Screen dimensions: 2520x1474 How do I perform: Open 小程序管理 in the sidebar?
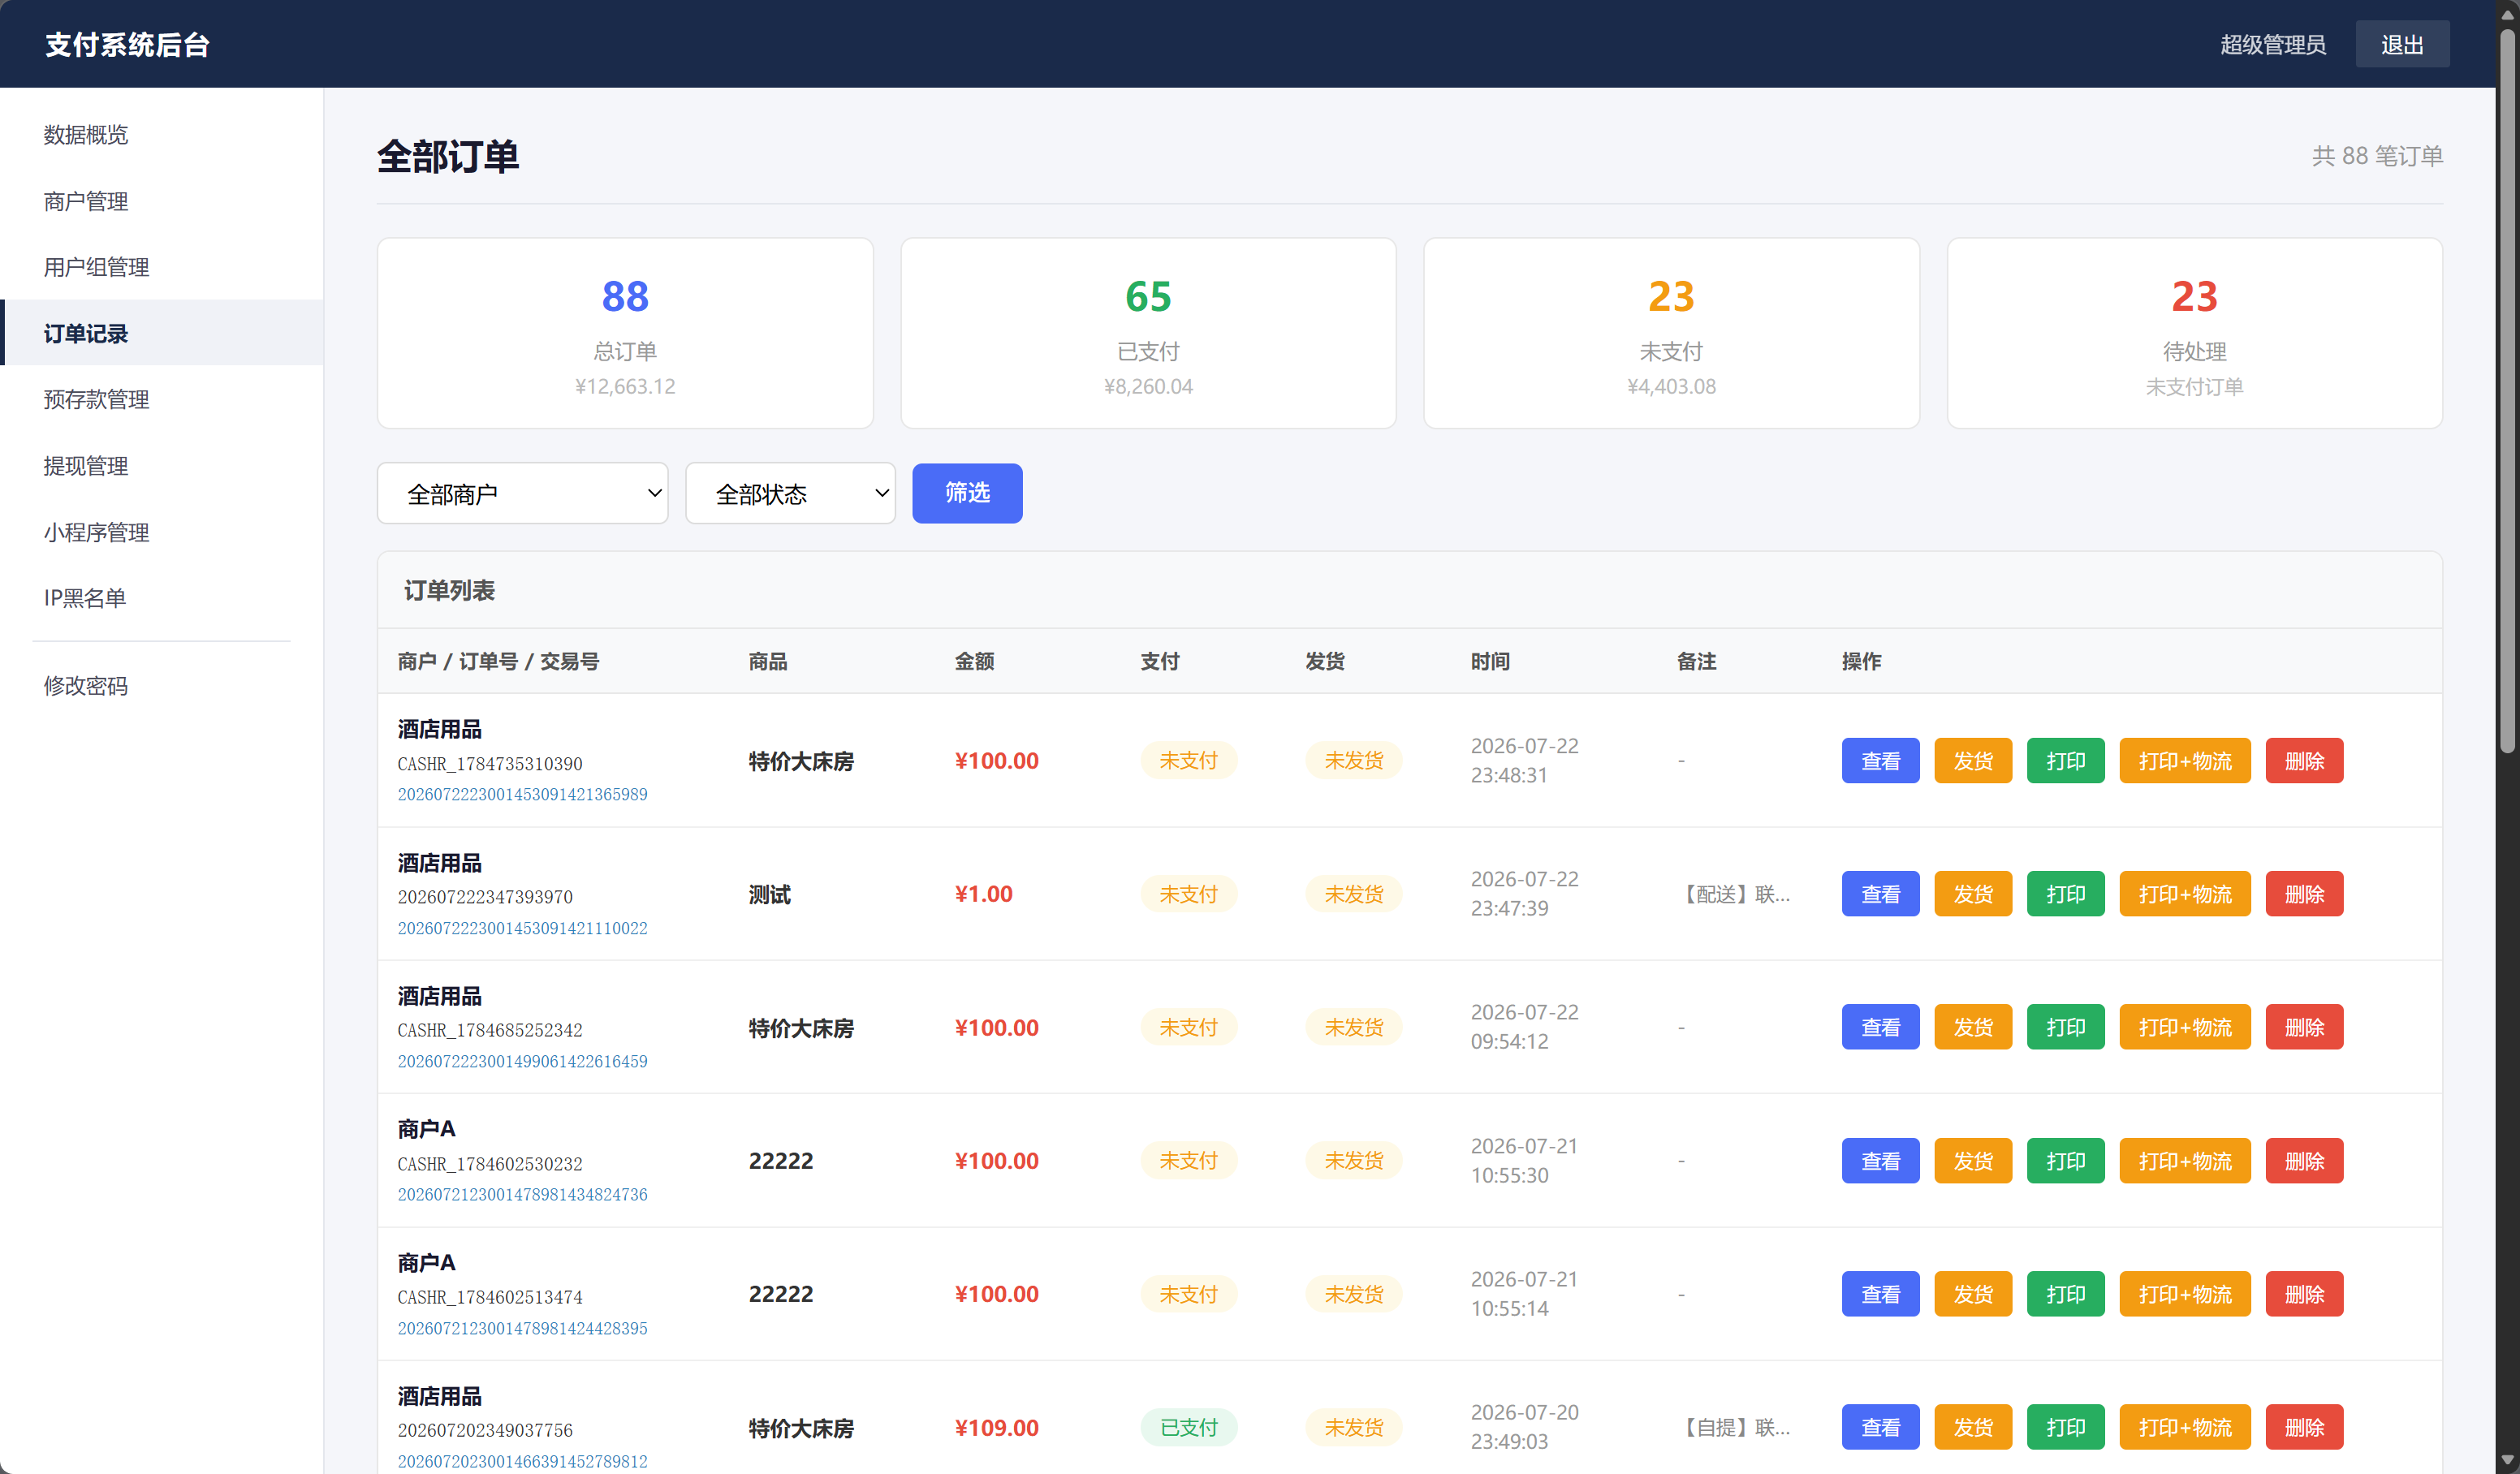(x=96, y=532)
